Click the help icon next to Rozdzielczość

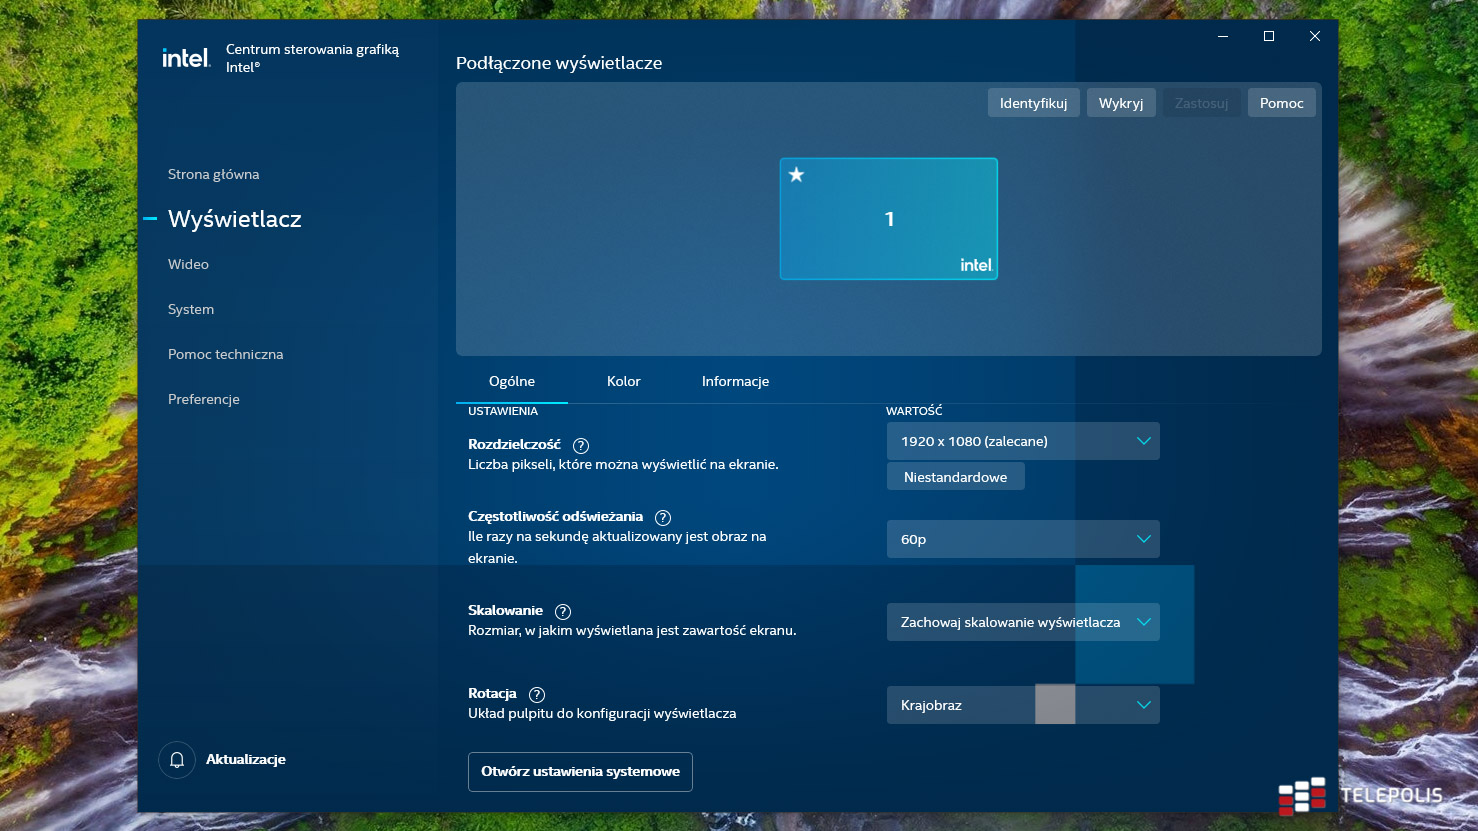581,446
